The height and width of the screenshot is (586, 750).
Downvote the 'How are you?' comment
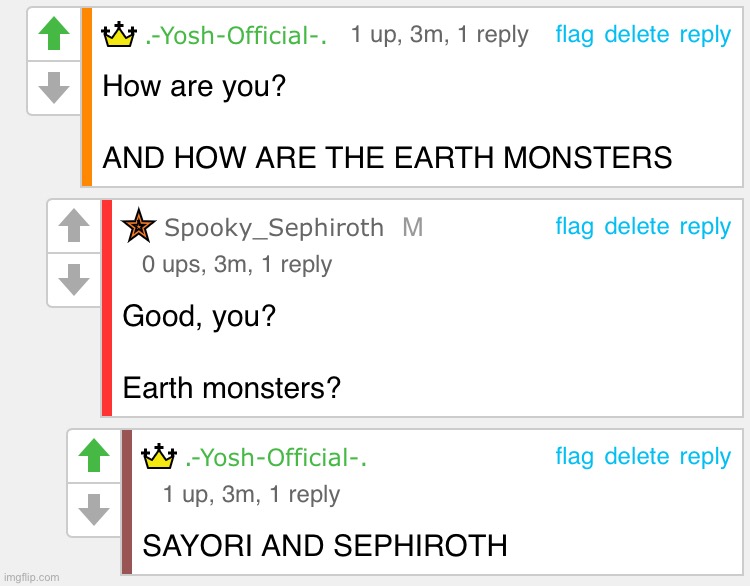point(53,88)
